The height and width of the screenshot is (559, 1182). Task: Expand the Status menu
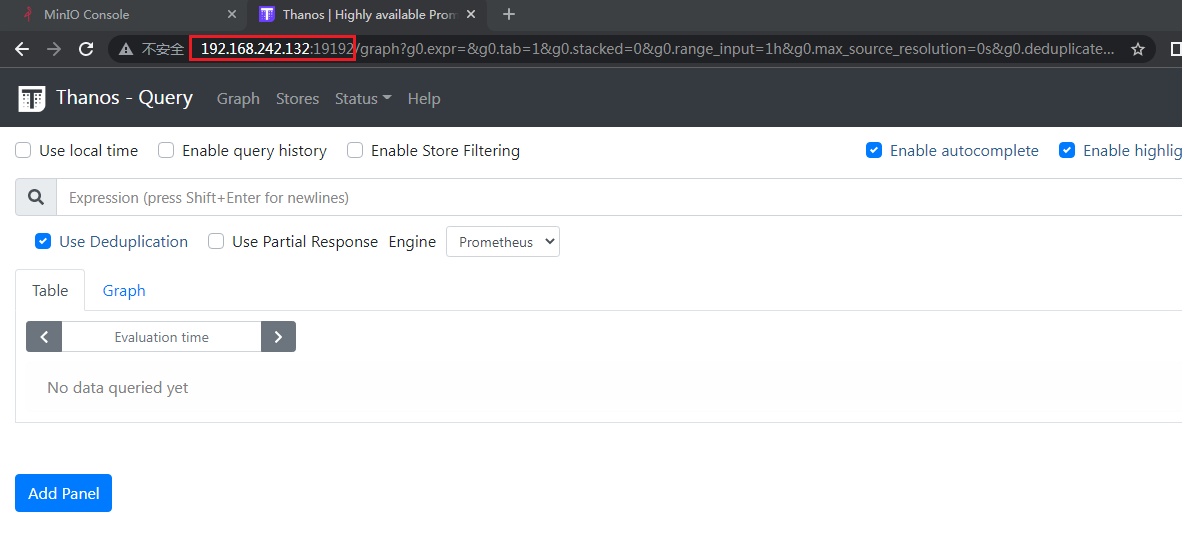click(x=363, y=99)
